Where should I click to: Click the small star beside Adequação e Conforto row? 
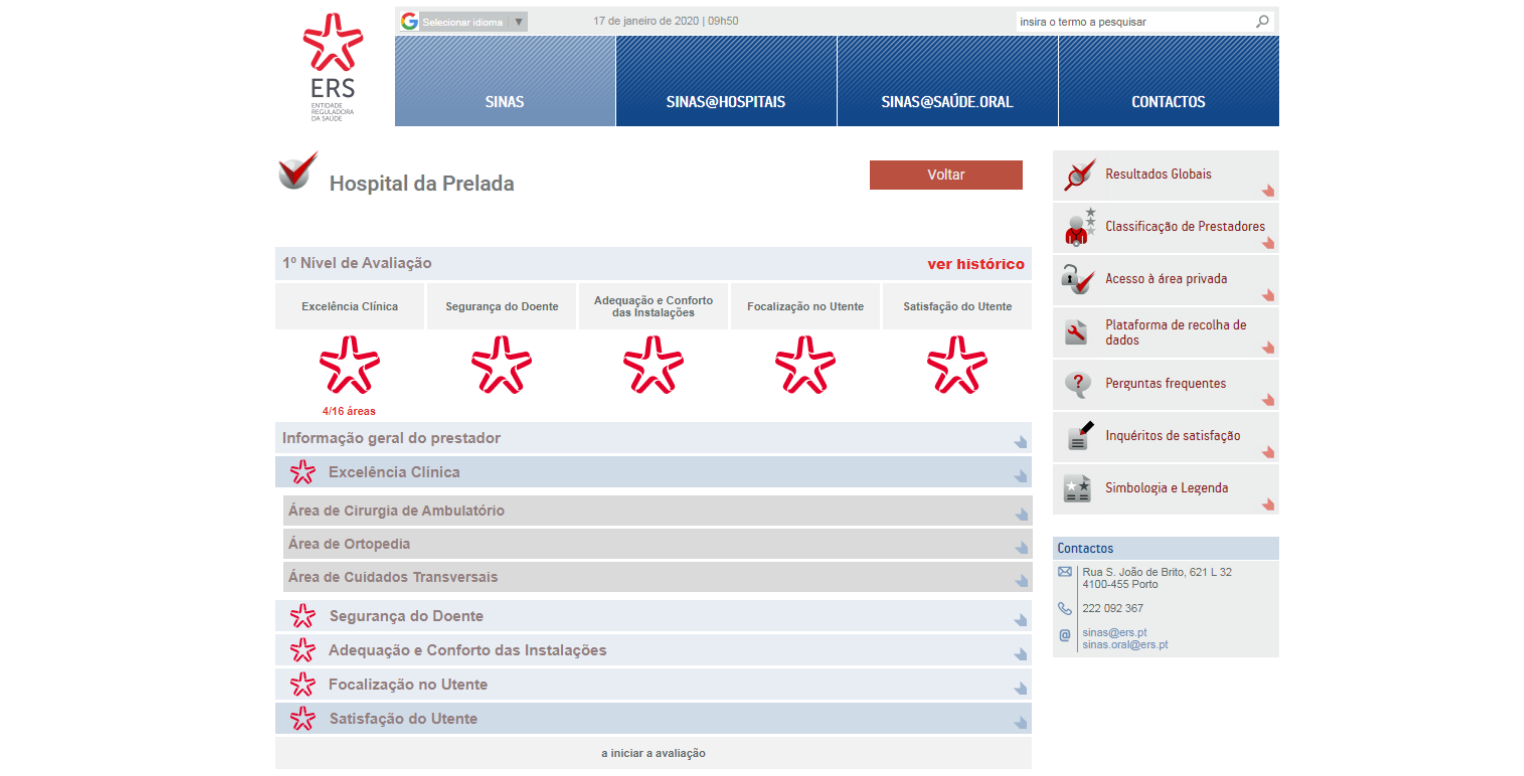302,650
